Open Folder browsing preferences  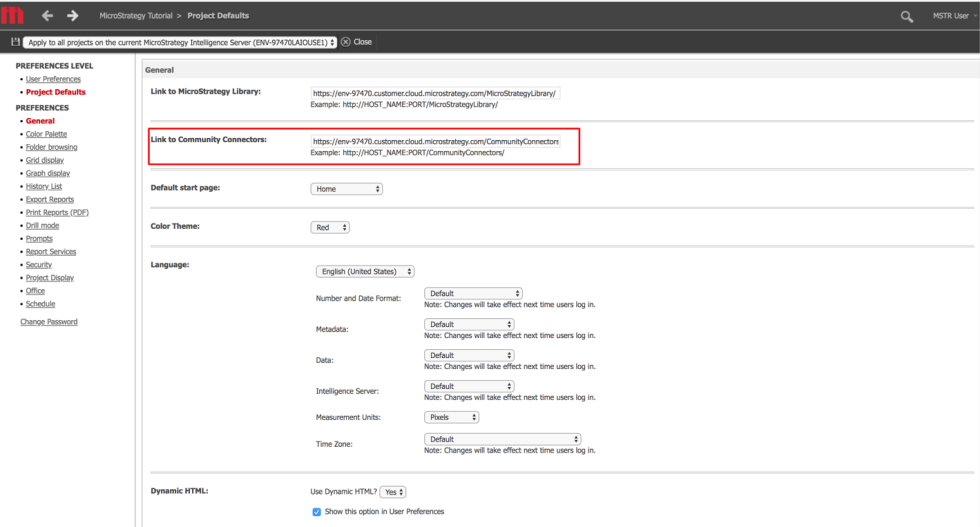[51, 147]
